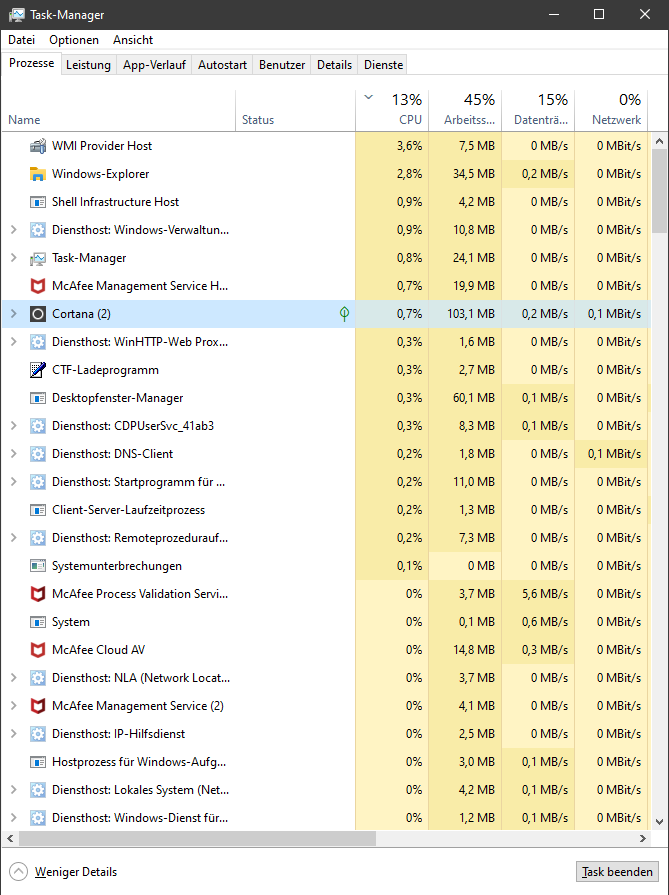Viewport: 669px width, 895px height.
Task: Open the Ansicht menu
Action: [x=133, y=40]
